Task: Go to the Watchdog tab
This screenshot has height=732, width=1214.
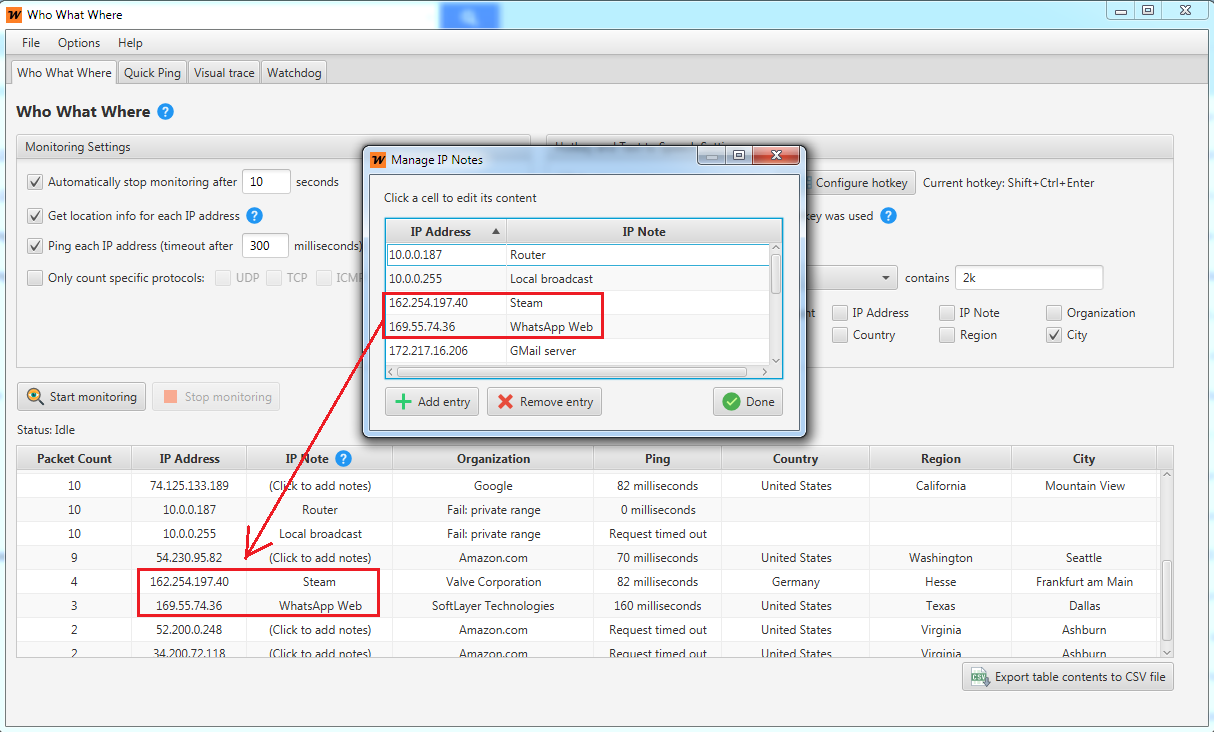Action: click(294, 73)
